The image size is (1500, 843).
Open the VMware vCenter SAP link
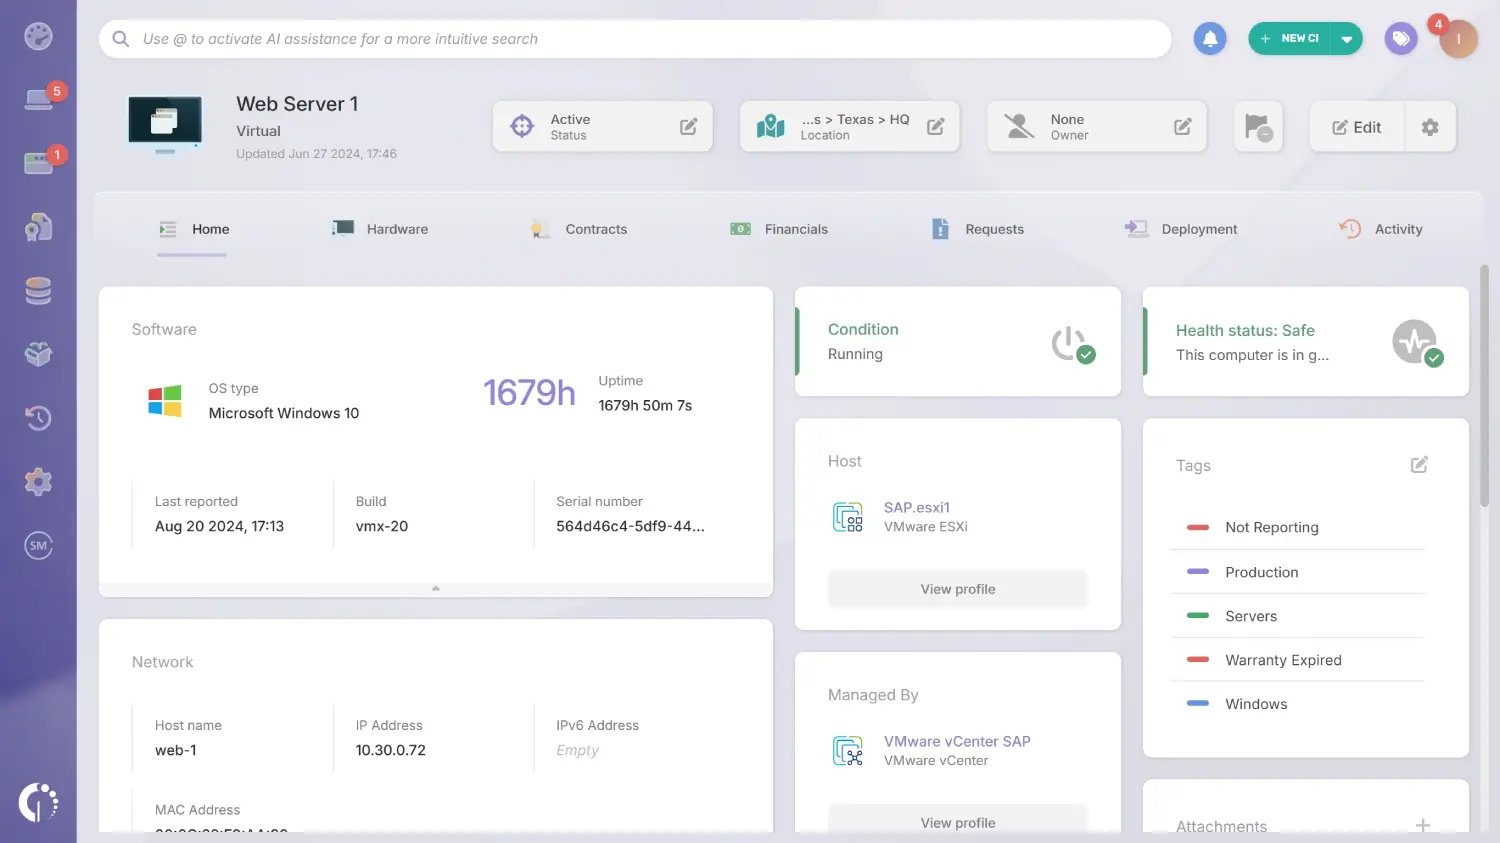(x=956, y=741)
